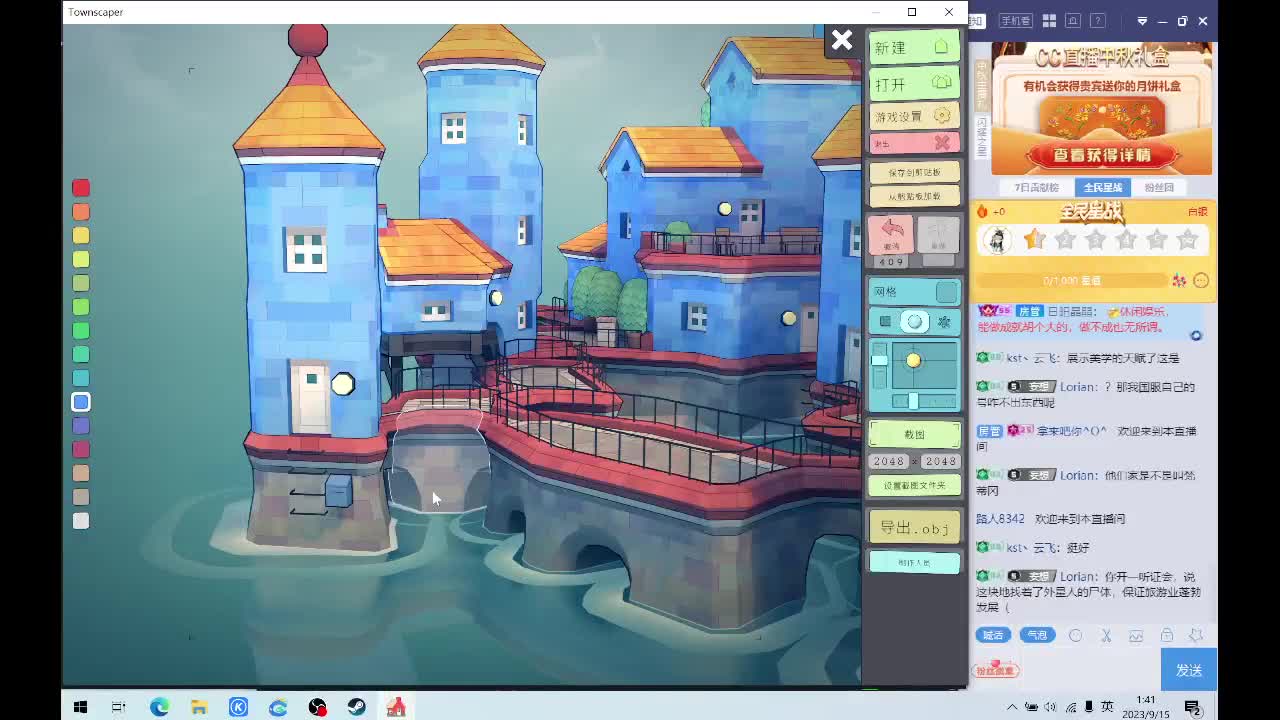Adjust the vertical sun elevation slider
The width and height of the screenshot is (1280, 720).
[879, 366]
